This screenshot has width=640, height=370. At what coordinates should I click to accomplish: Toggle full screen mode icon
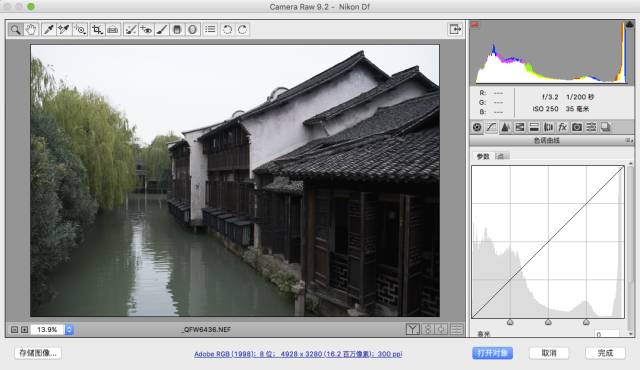(455, 29)
